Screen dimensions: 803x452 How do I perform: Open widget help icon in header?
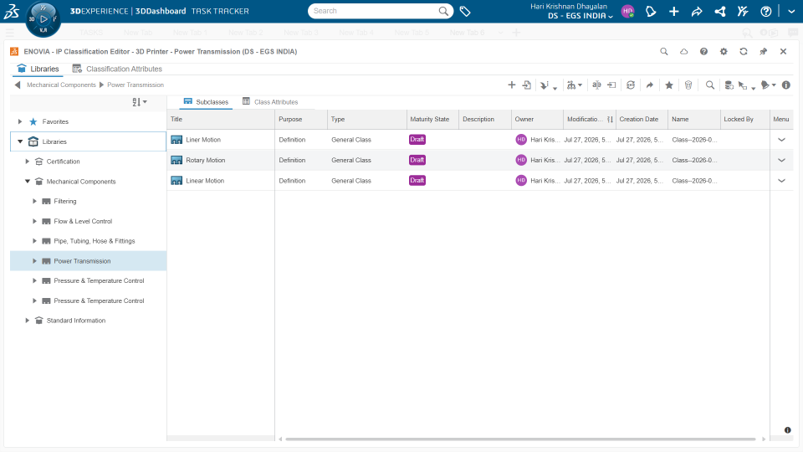point(704,51)
